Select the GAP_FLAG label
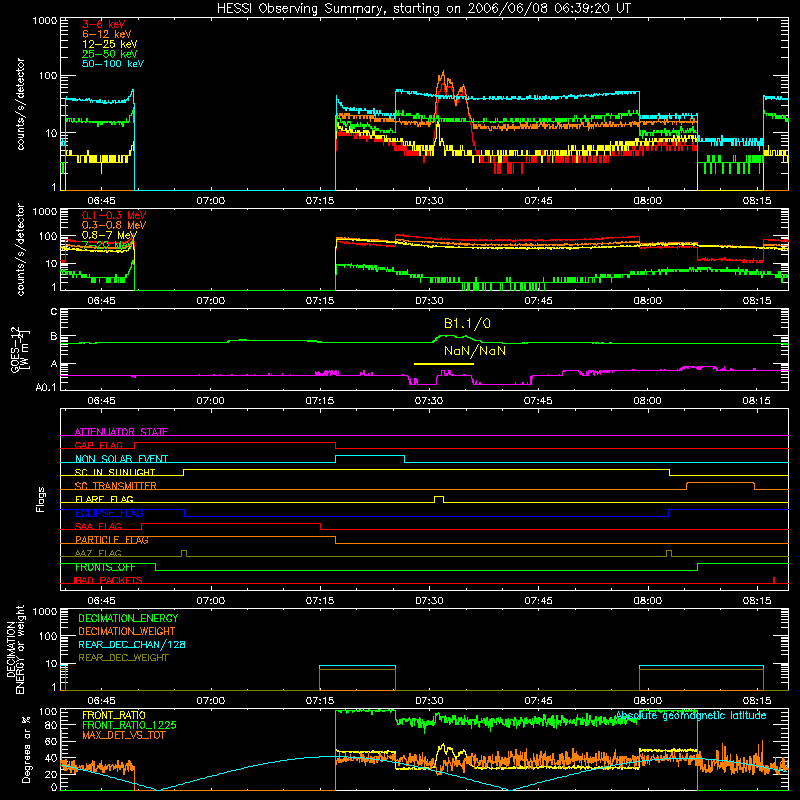This screenshot has width=800, height=800. coord(98,445)
